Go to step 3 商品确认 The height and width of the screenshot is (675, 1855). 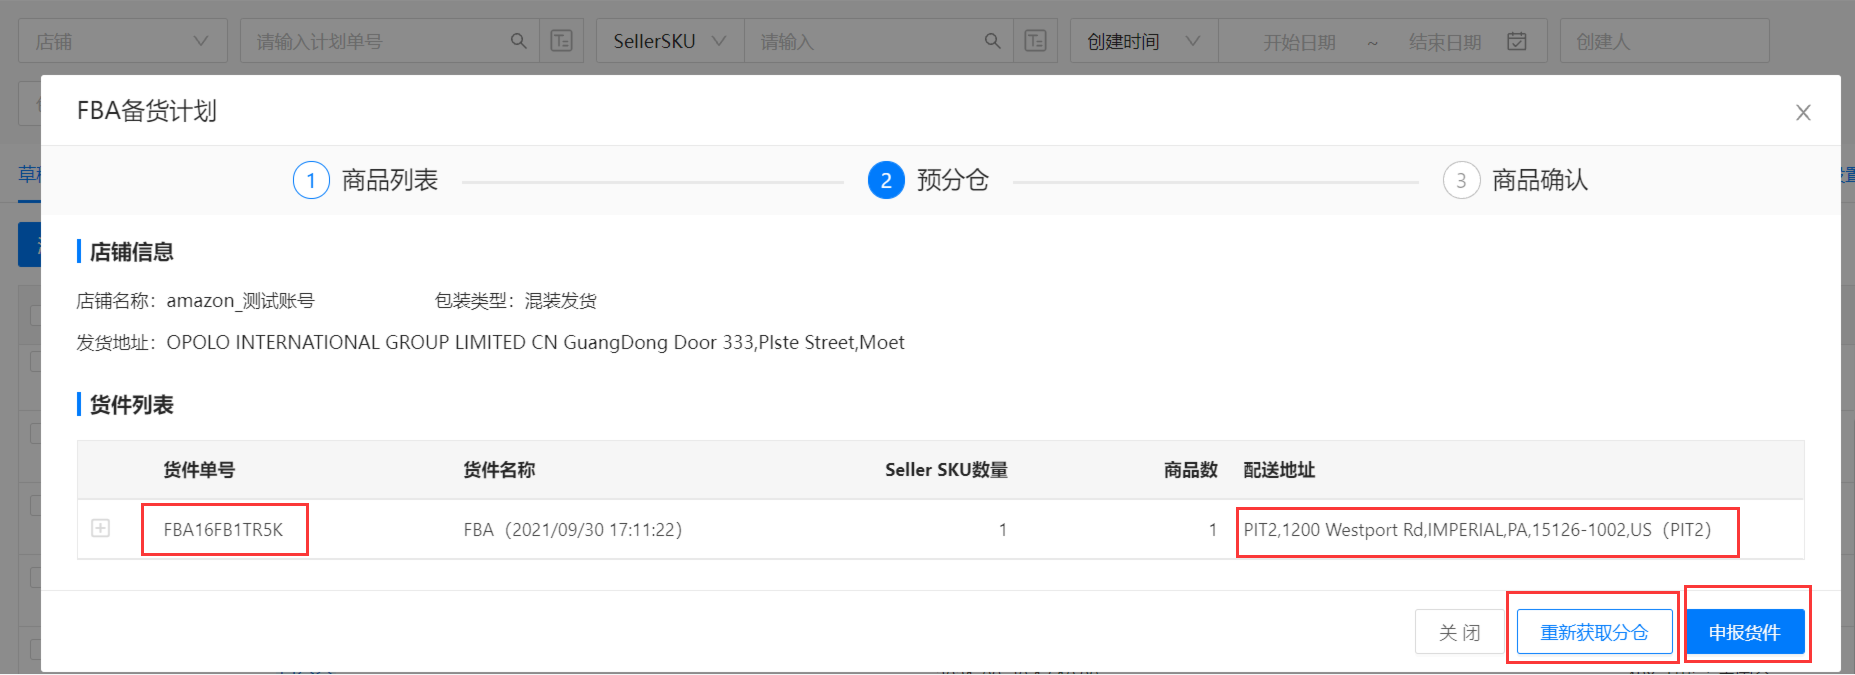tap(1515, 180)
